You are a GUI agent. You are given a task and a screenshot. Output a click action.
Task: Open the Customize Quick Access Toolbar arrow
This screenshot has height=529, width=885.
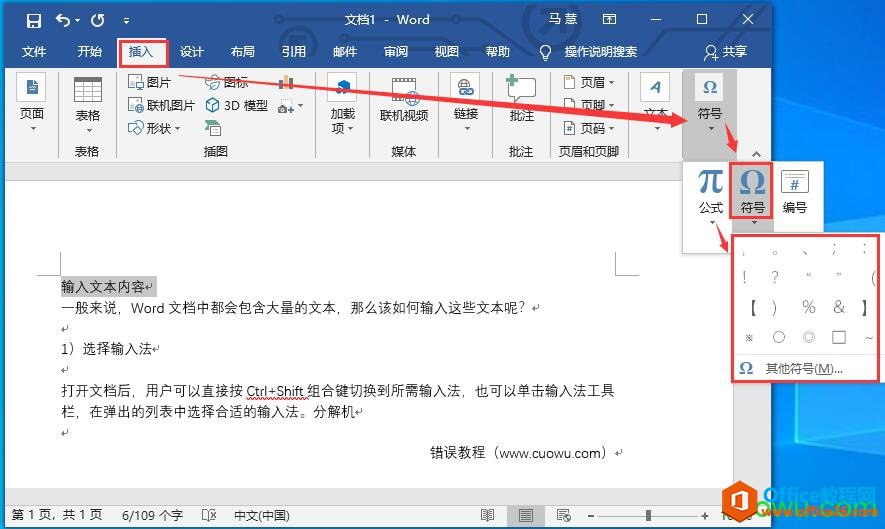coord(126,21)
